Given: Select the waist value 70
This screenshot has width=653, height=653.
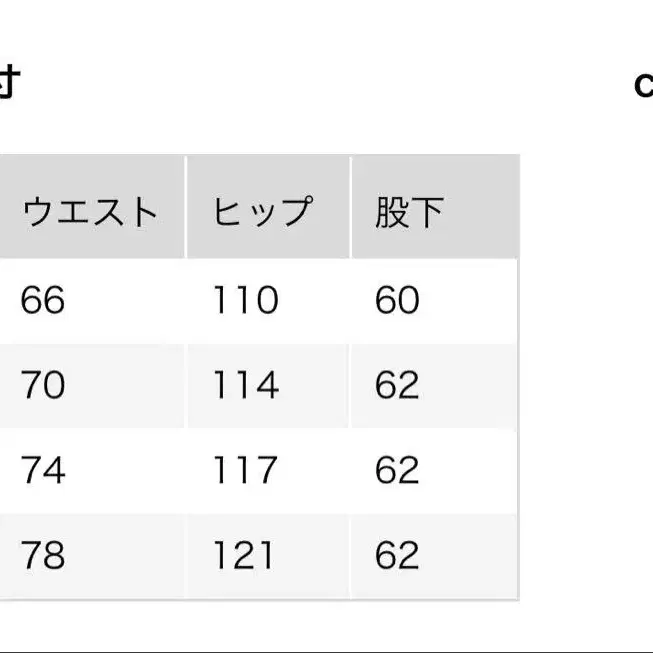Looking at the screenshot, I should [43, 385].
